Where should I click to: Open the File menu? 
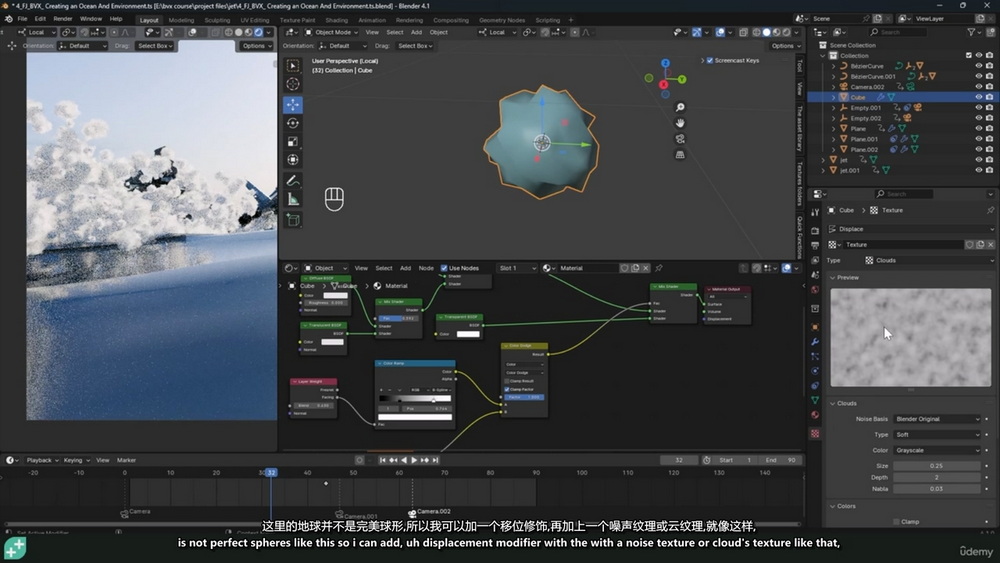coord(22,19)
